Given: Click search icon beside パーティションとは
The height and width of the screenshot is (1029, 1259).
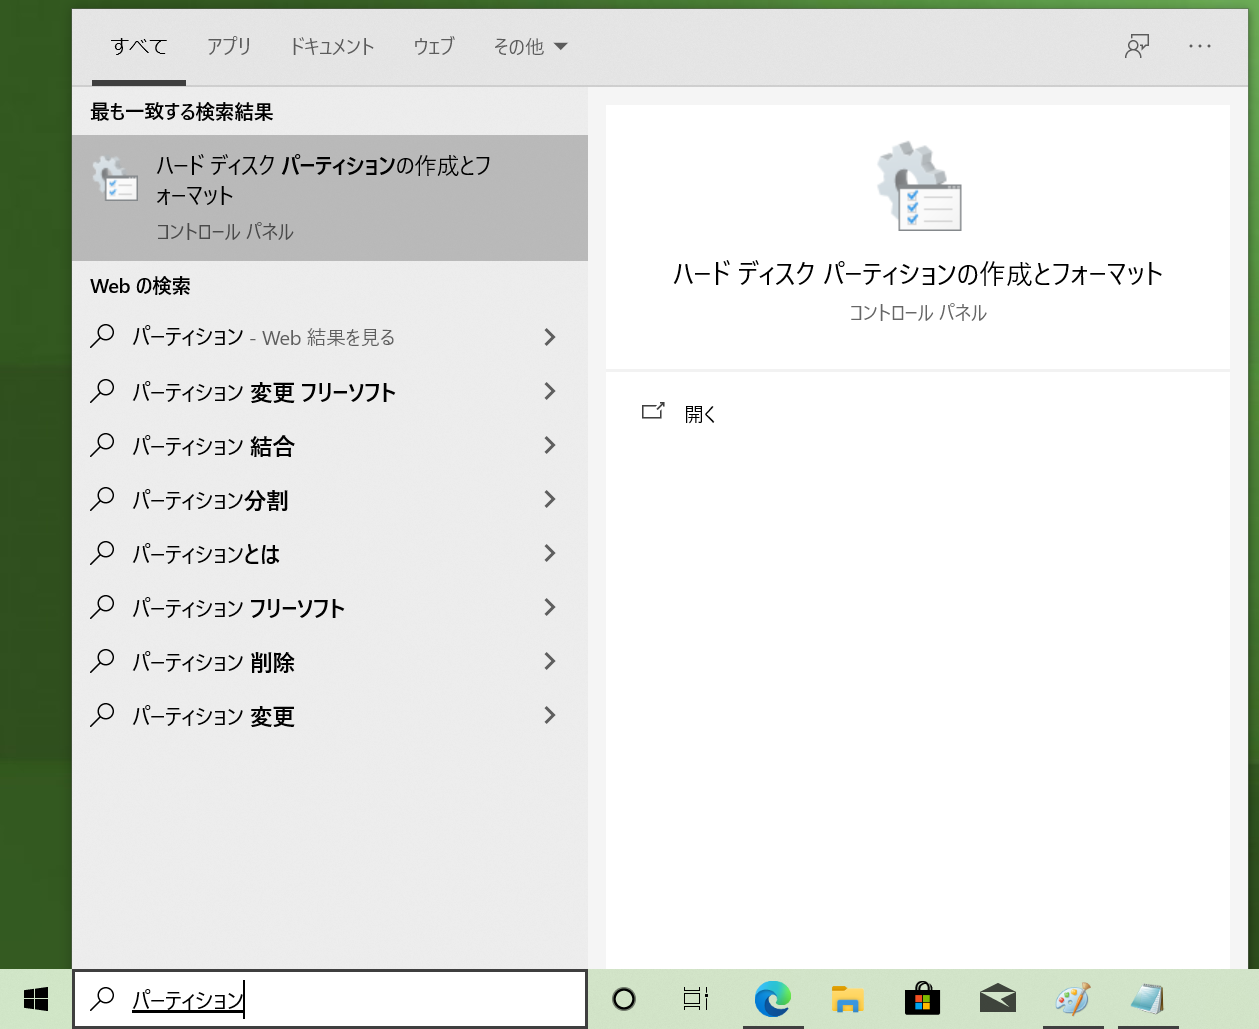Looking at the screenshot, I should click(x=102, y=553).
